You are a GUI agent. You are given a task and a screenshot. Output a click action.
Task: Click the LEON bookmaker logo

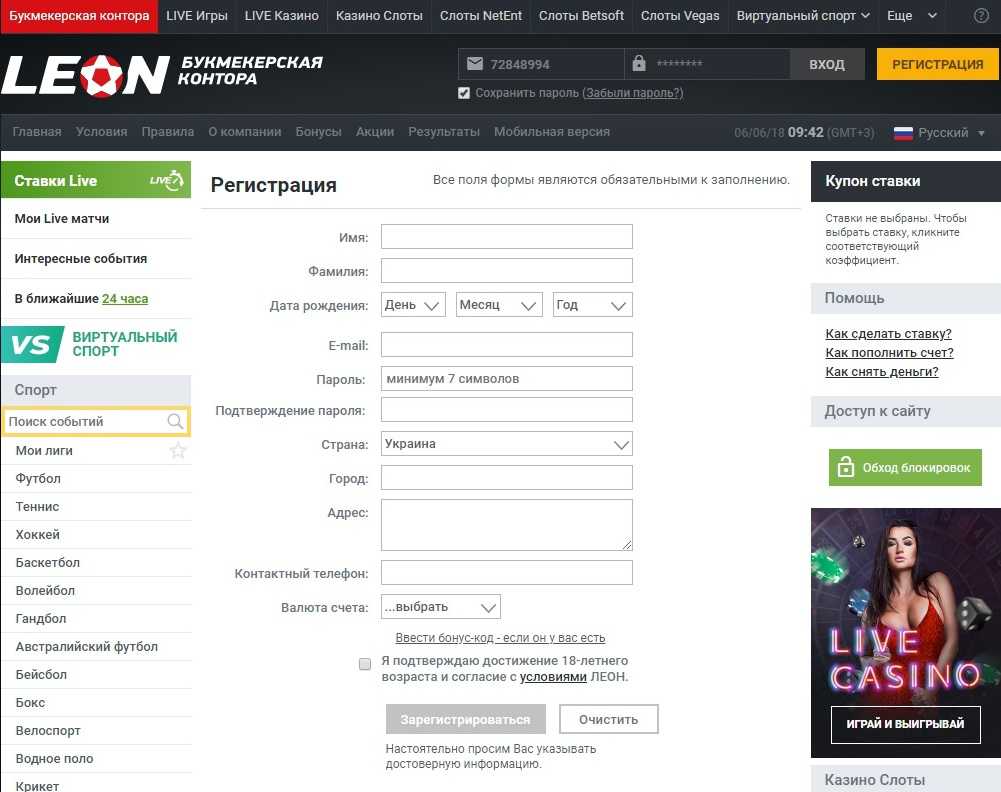162,75
